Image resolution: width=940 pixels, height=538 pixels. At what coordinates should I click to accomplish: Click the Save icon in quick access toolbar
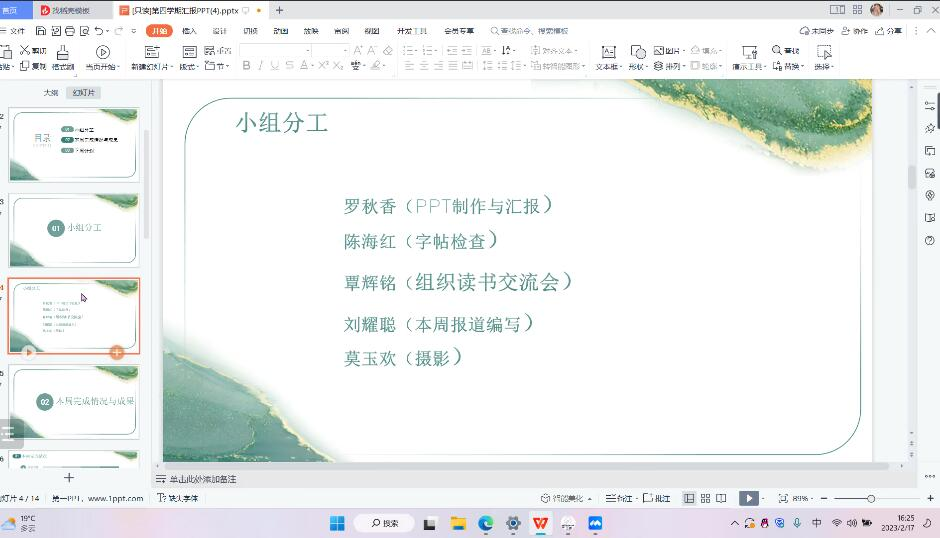point(41,31)
